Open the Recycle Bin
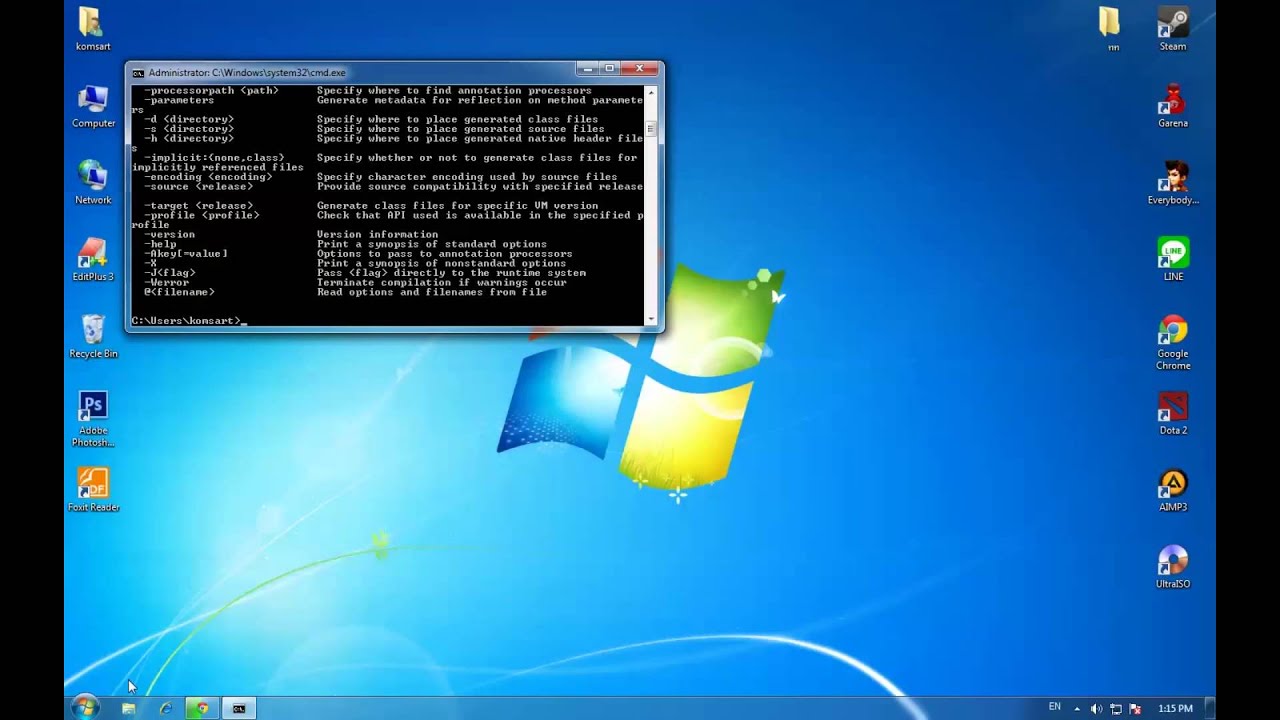 click(x=93, y=336)
